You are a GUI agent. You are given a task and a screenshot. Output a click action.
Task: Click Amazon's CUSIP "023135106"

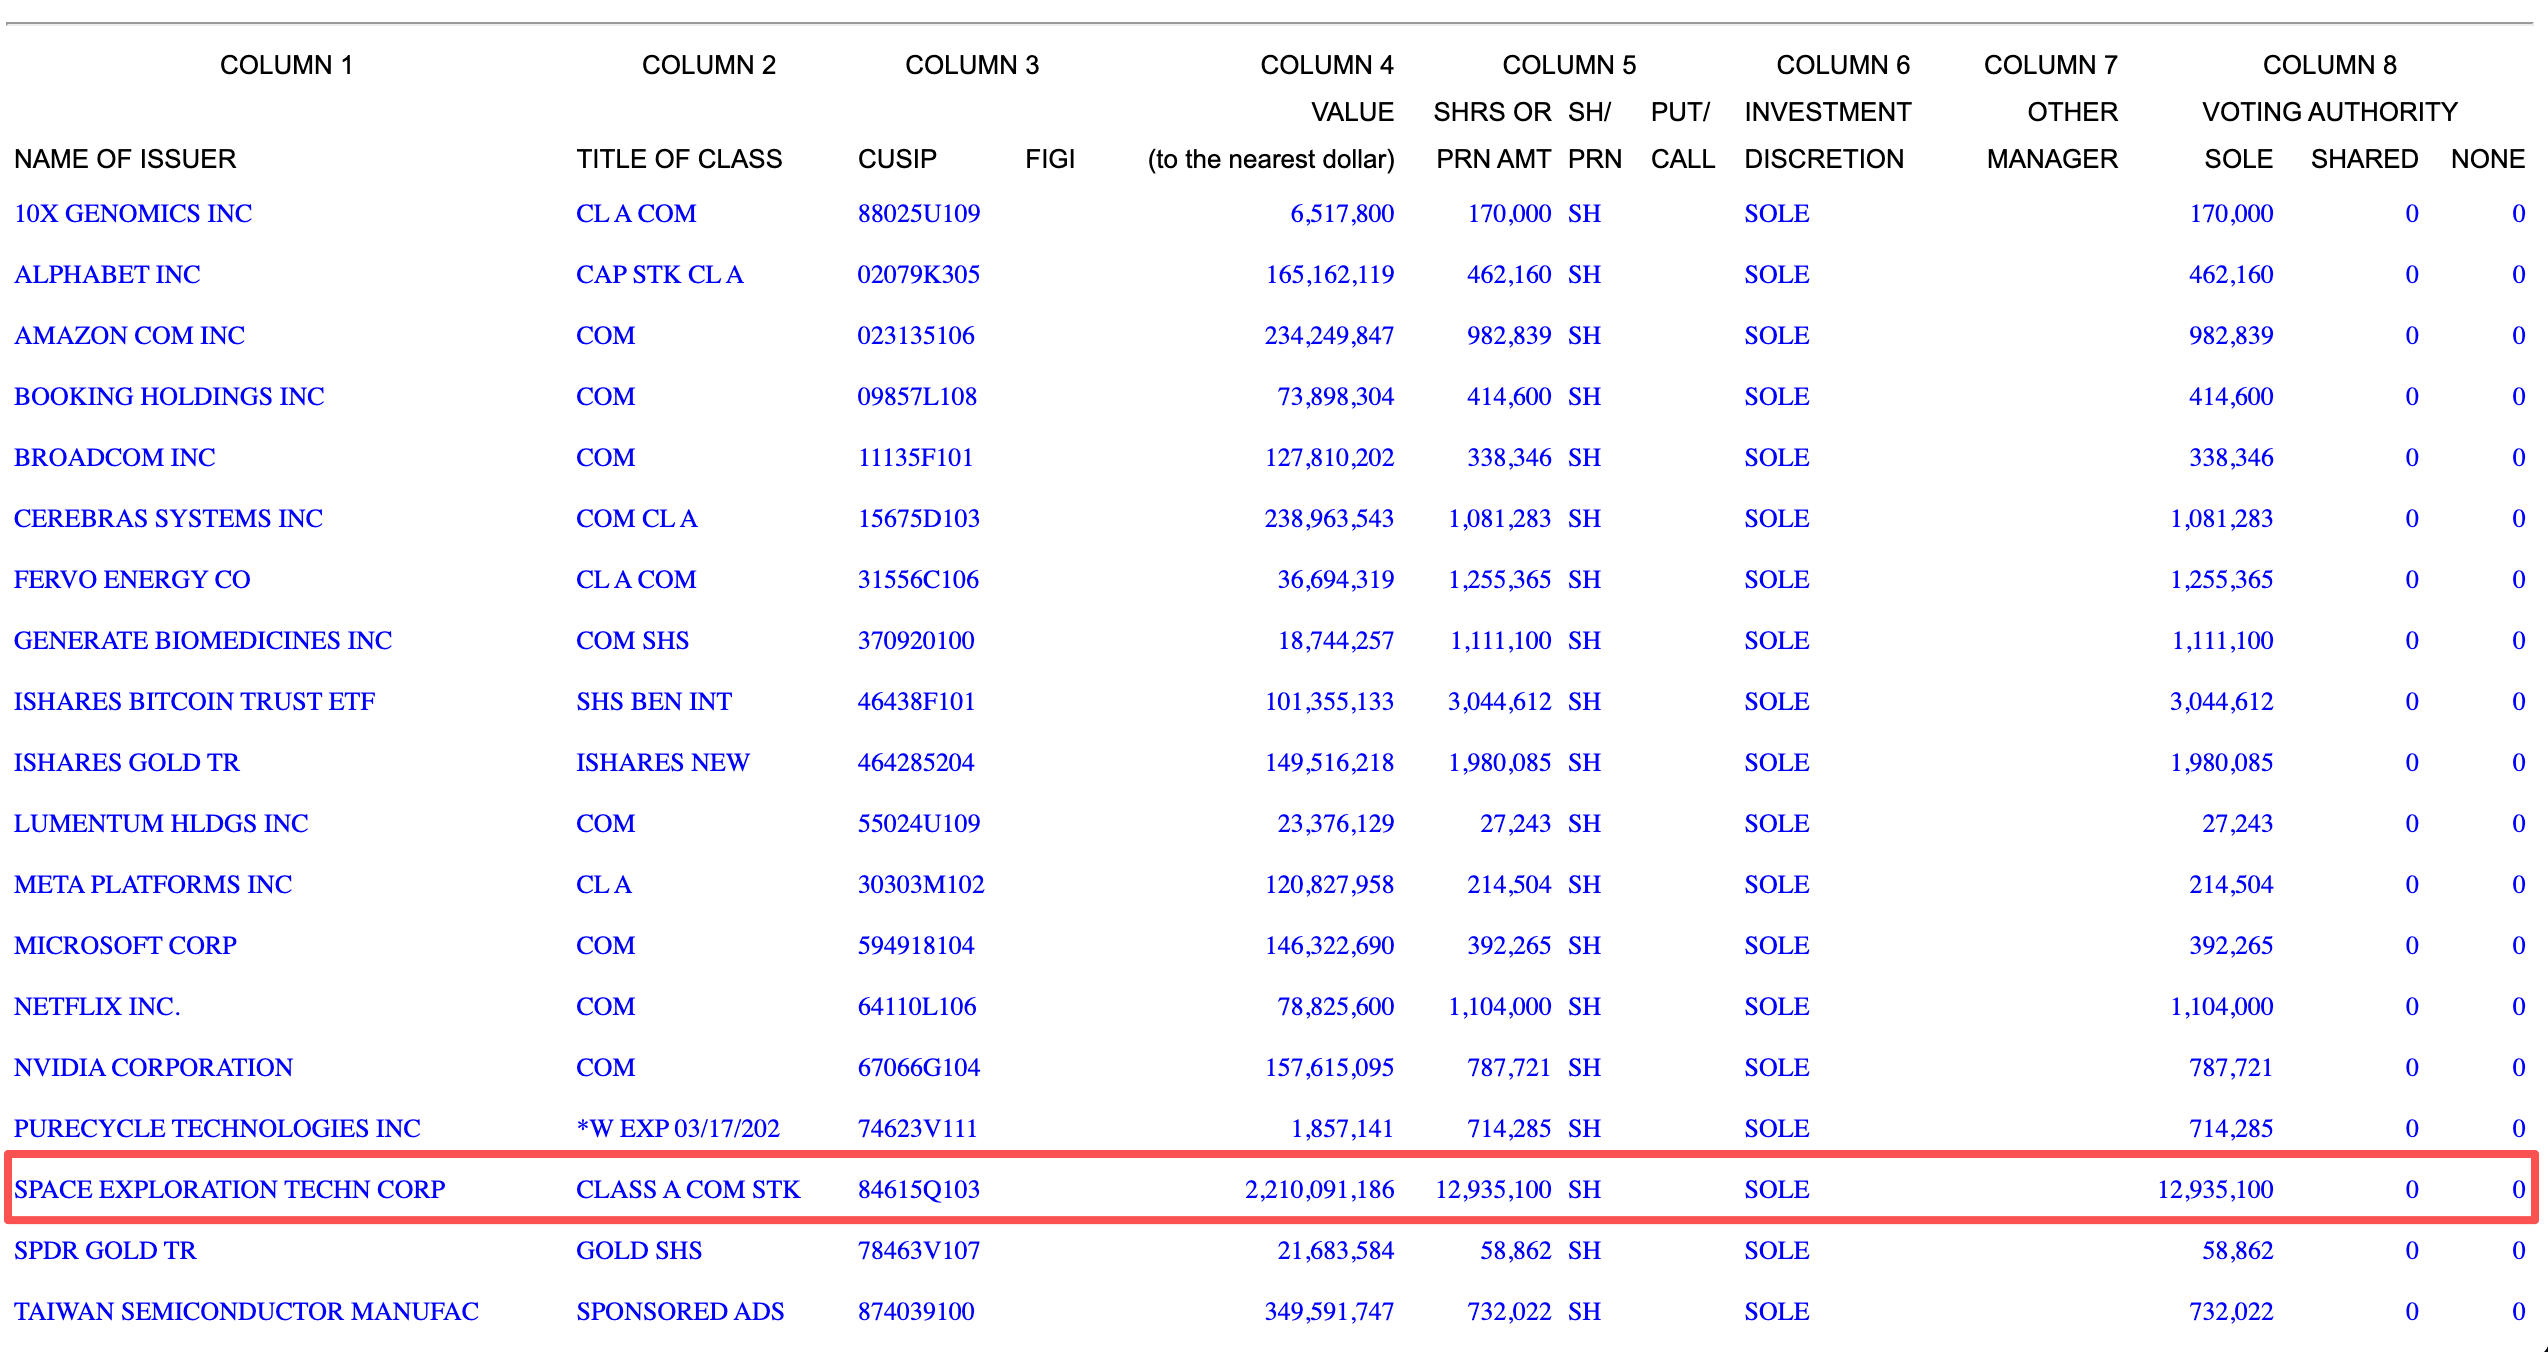916,335
